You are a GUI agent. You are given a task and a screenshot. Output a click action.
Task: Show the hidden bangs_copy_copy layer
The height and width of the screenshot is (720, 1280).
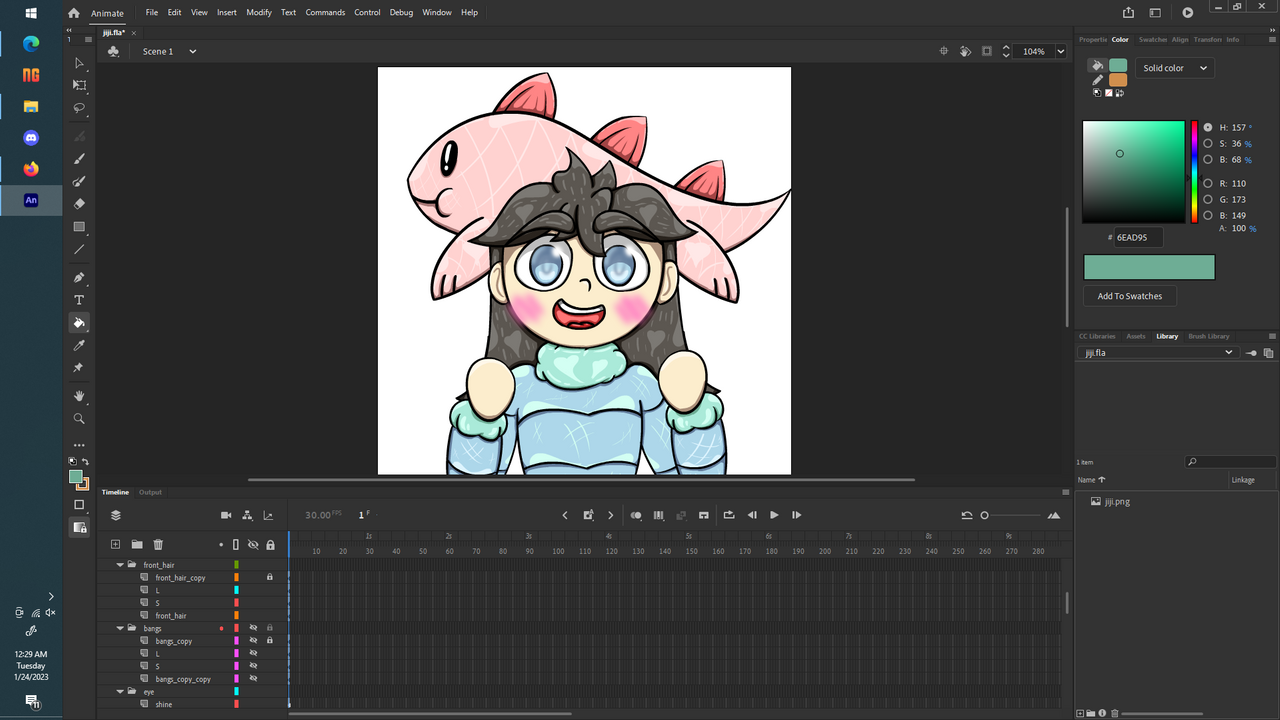click(x=253, y=679)
